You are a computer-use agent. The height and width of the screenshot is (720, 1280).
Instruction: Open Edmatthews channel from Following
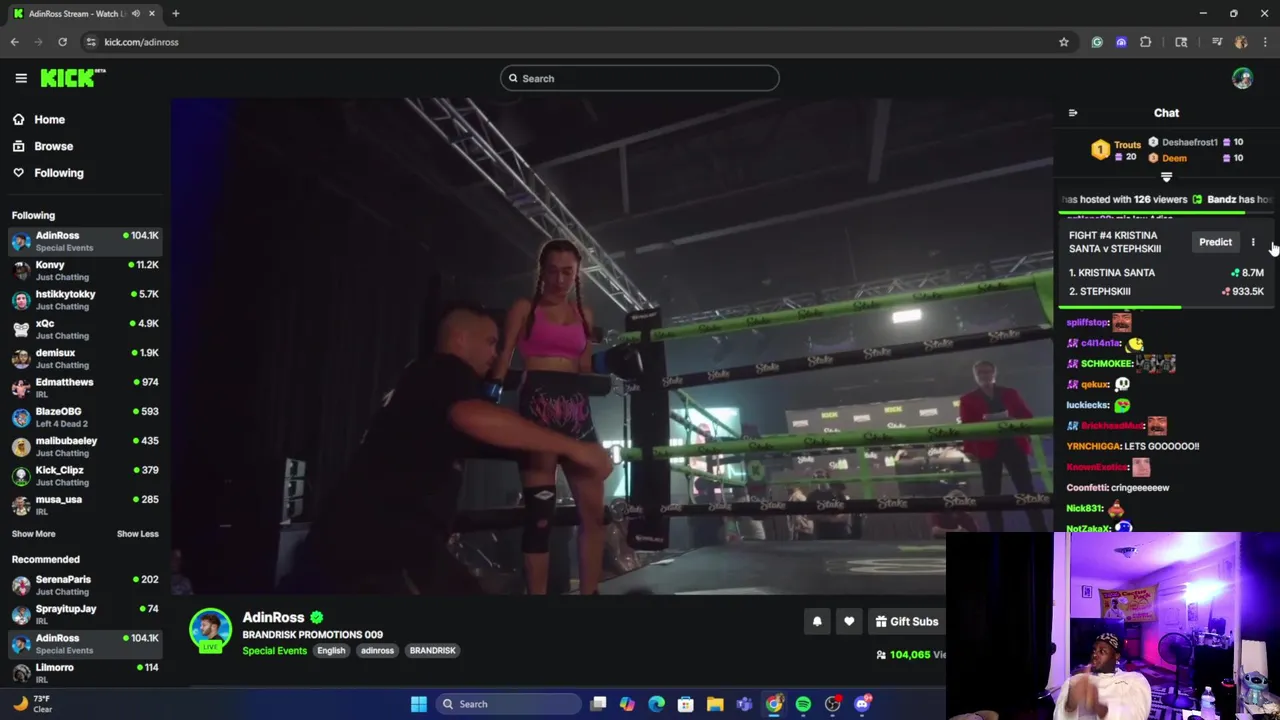[x=85, y=388]
